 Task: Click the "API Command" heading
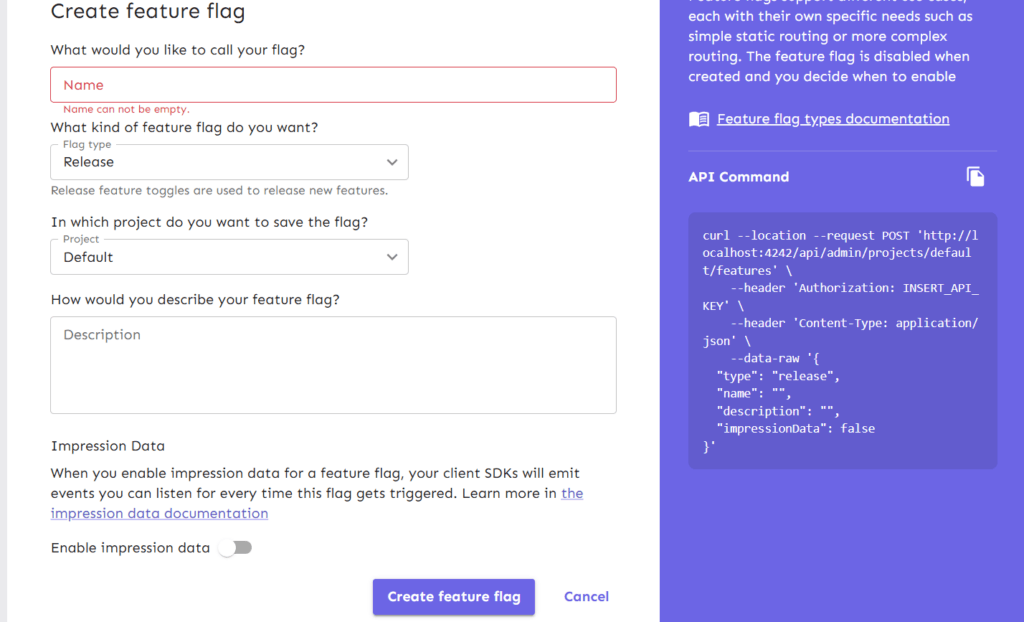pos(738,177)
